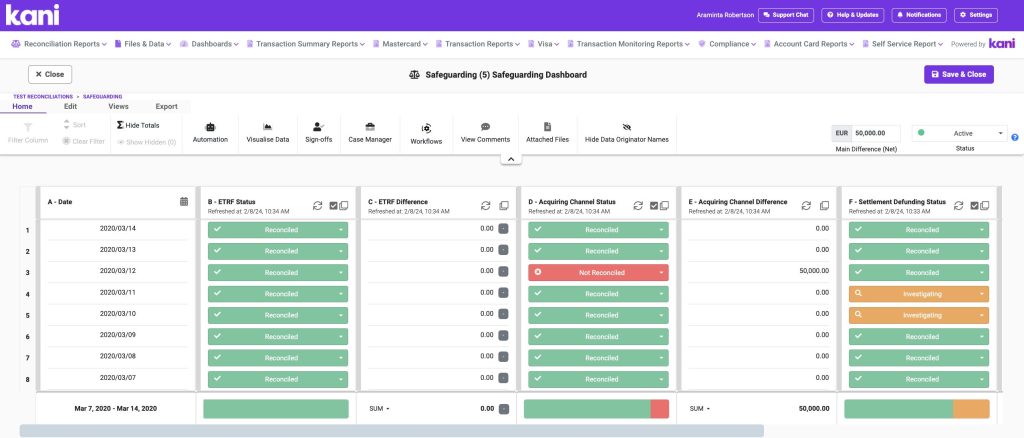This screenshot has width=1024, height=438.
Task: Collapse the toolbar ribbon chevron
Action: [509, 159]
